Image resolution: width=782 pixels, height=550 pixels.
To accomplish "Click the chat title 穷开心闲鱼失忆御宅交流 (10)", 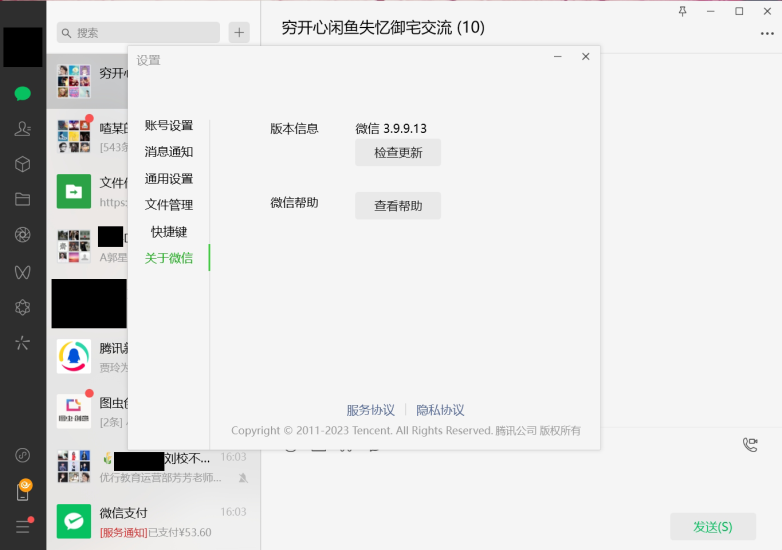I will click(383, 27).
